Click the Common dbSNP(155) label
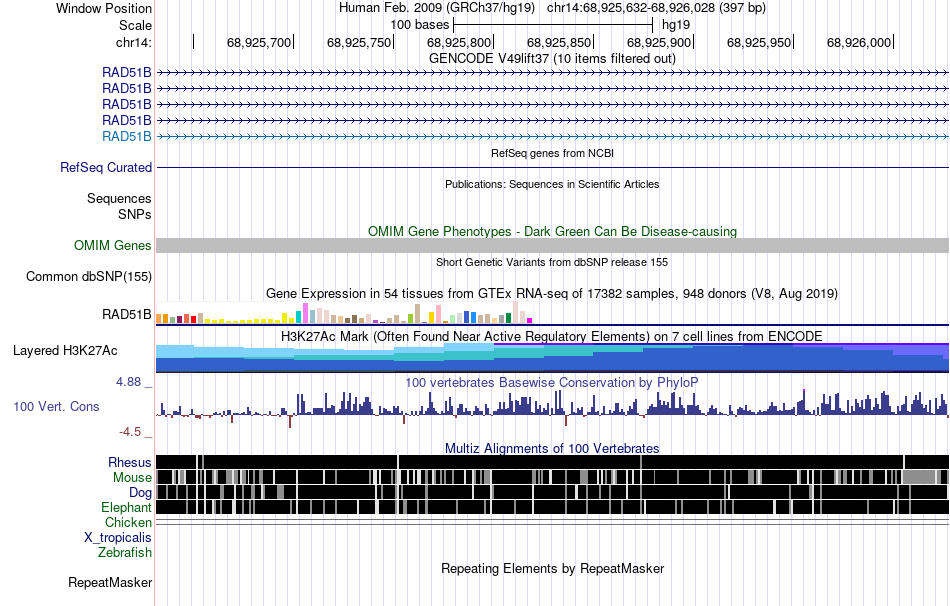 pos(89,276)
